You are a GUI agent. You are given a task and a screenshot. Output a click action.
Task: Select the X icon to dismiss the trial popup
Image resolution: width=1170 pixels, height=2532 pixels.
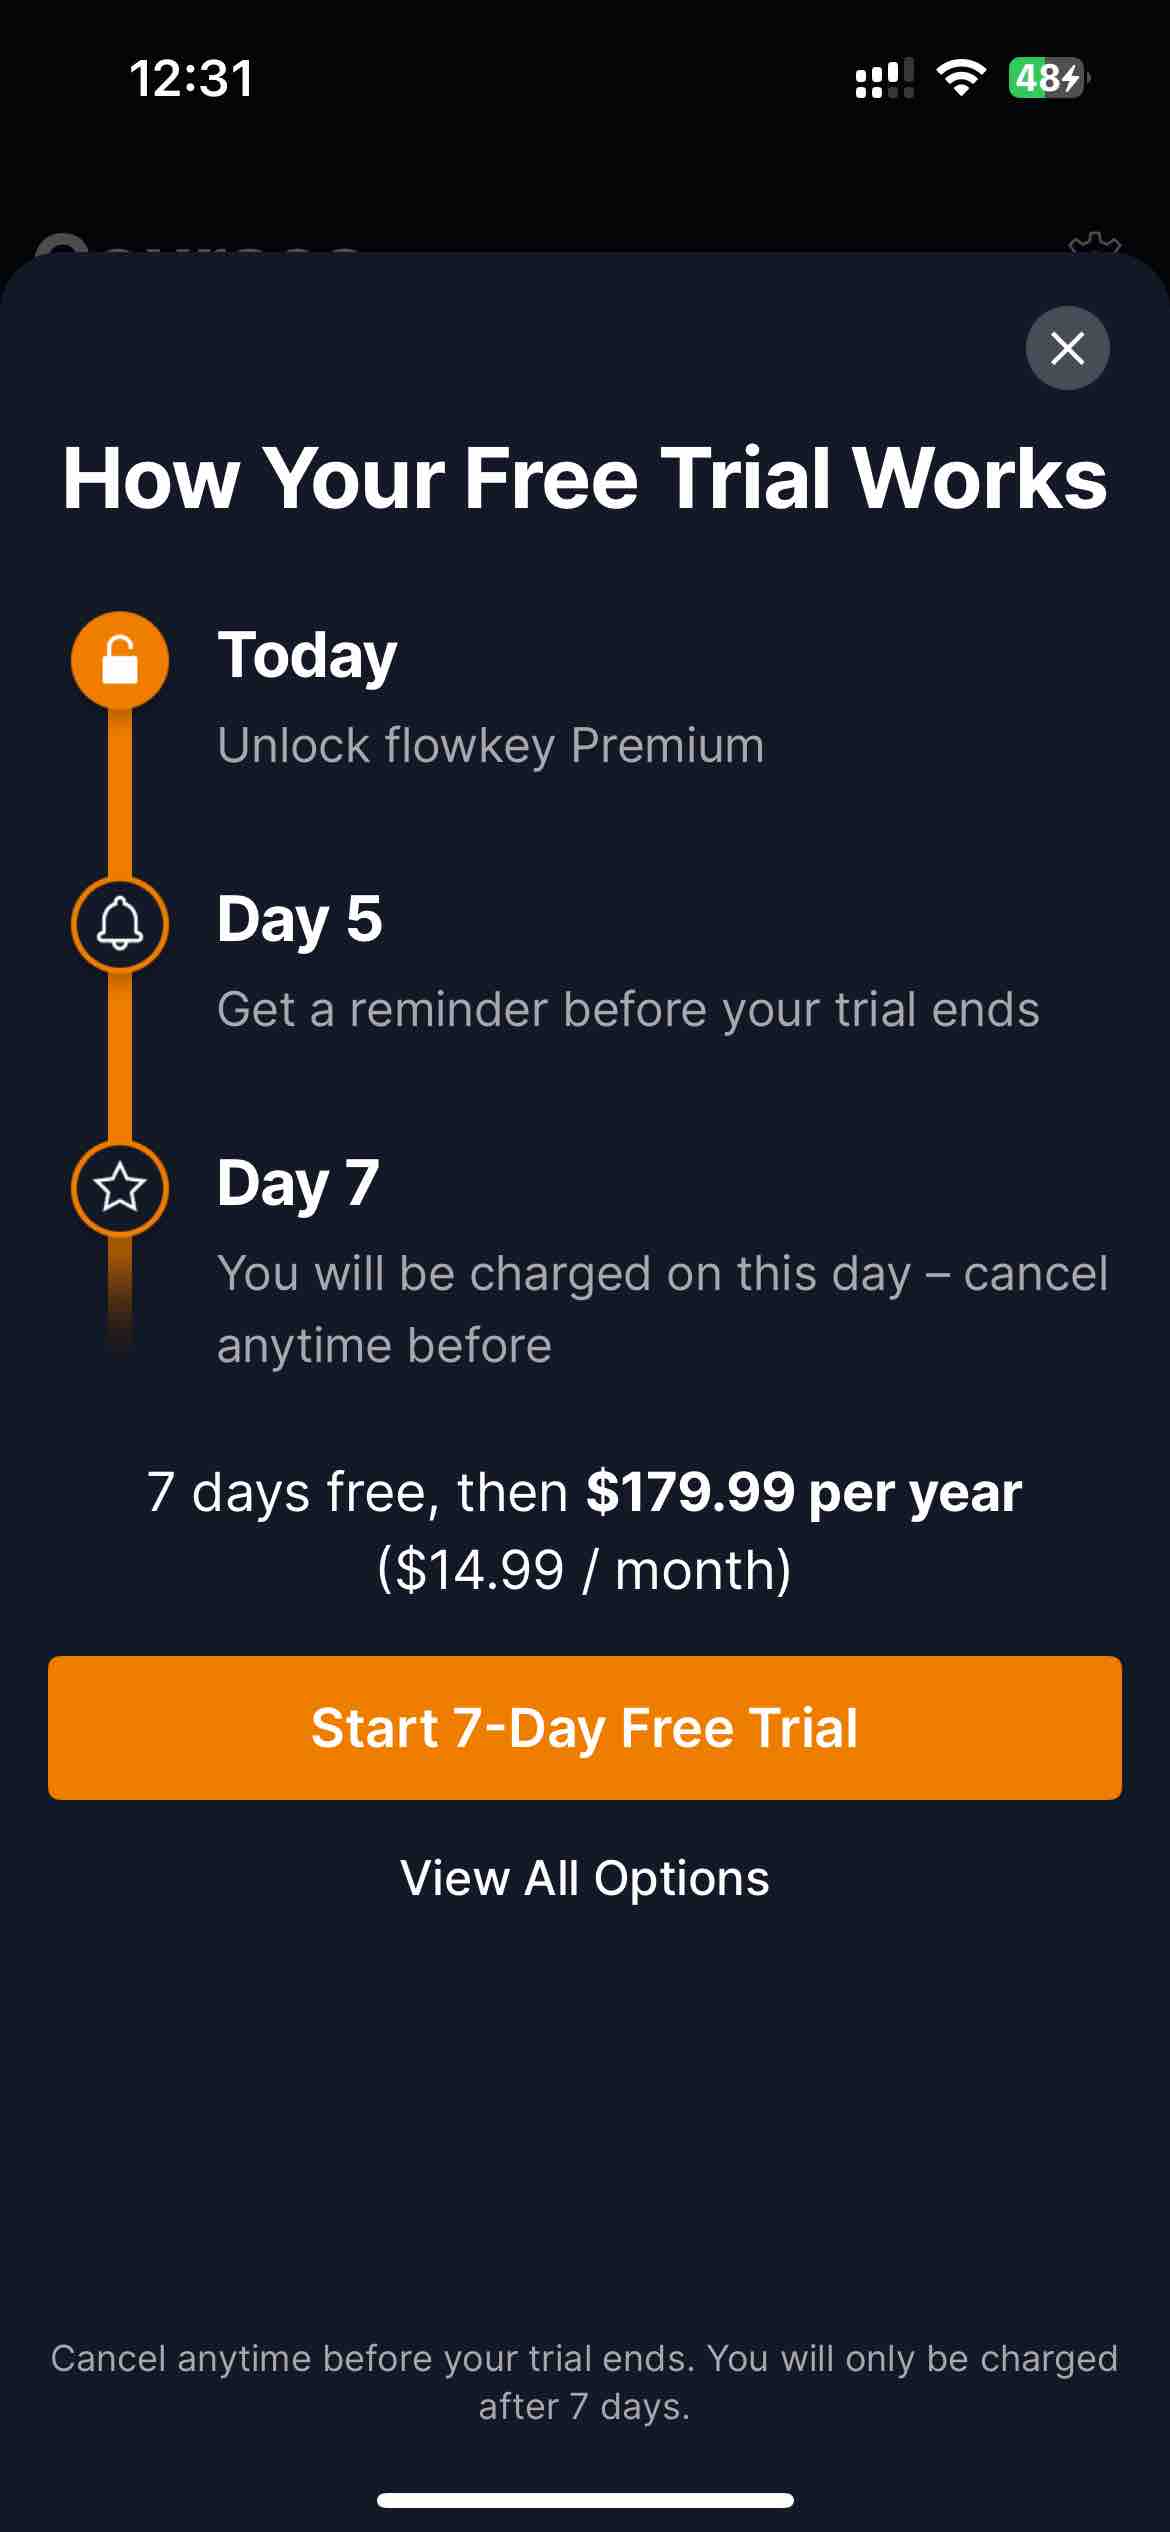(1067, 349)
